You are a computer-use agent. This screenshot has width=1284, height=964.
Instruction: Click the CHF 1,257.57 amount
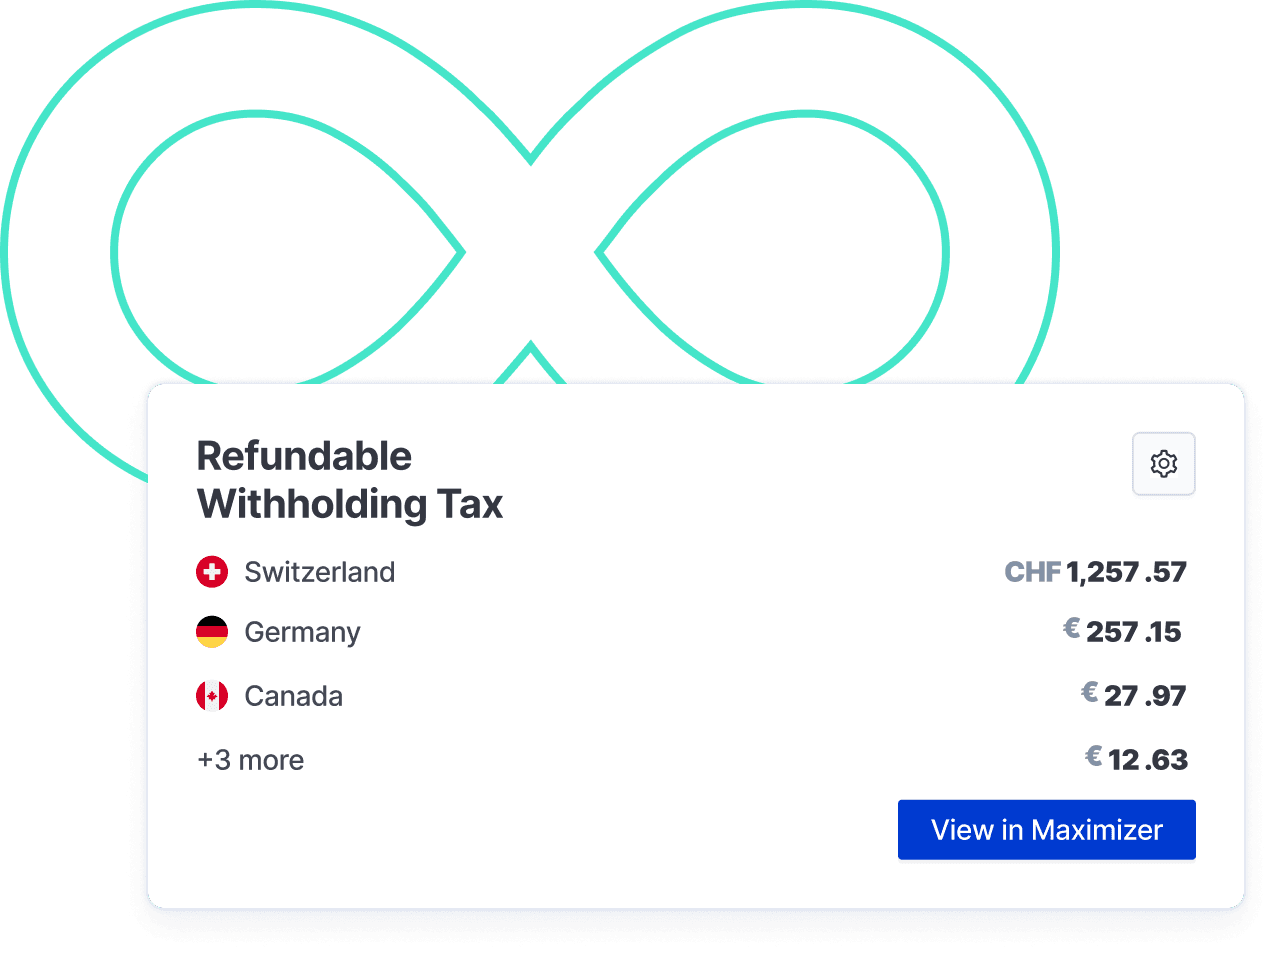1126,572
